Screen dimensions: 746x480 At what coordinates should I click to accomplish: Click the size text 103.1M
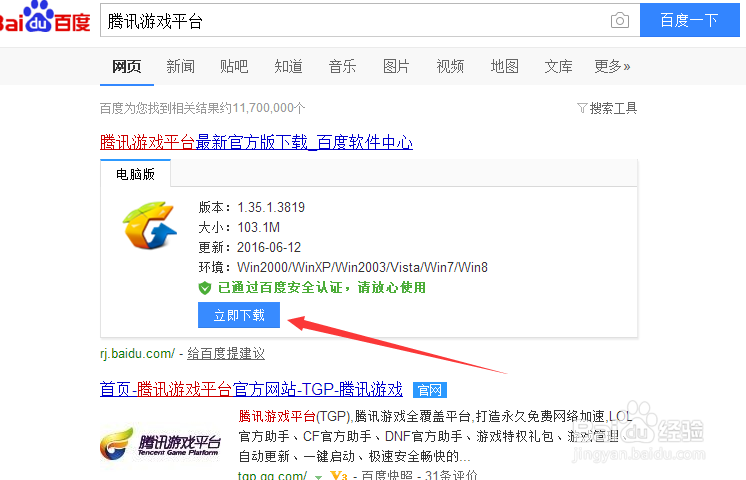pyautogui.click(x=259, y=227)
